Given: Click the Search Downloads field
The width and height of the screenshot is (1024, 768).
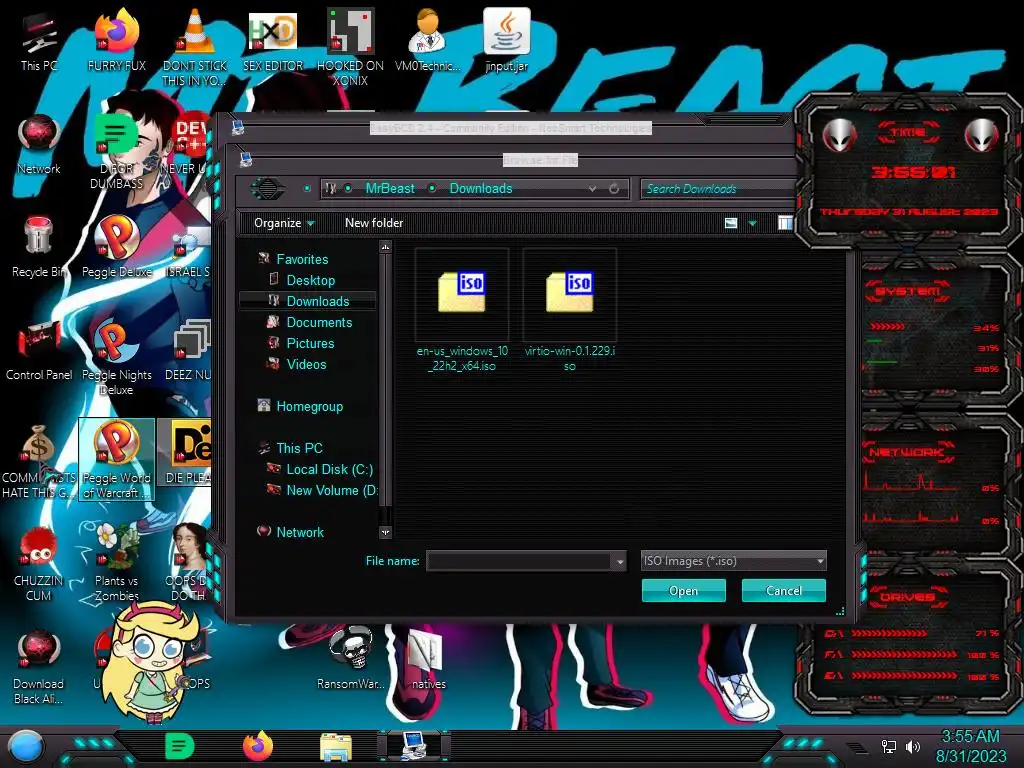Looking at the screenshot, I should 718,189.
